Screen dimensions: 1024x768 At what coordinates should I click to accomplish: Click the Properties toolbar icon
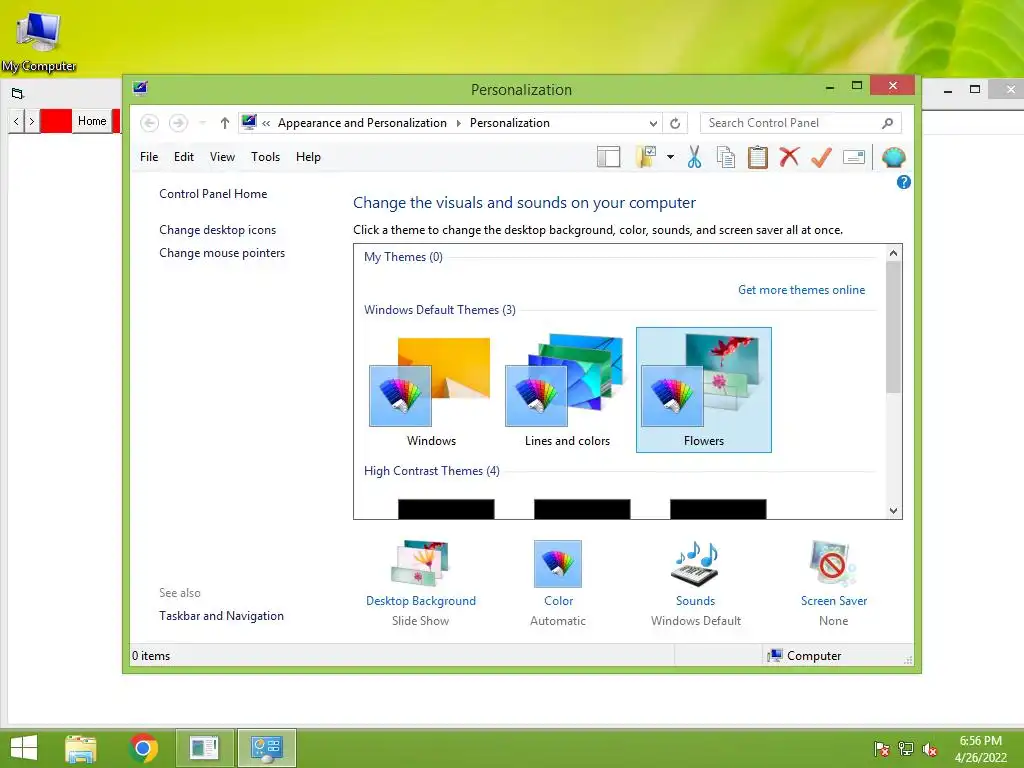coord(854,157)
